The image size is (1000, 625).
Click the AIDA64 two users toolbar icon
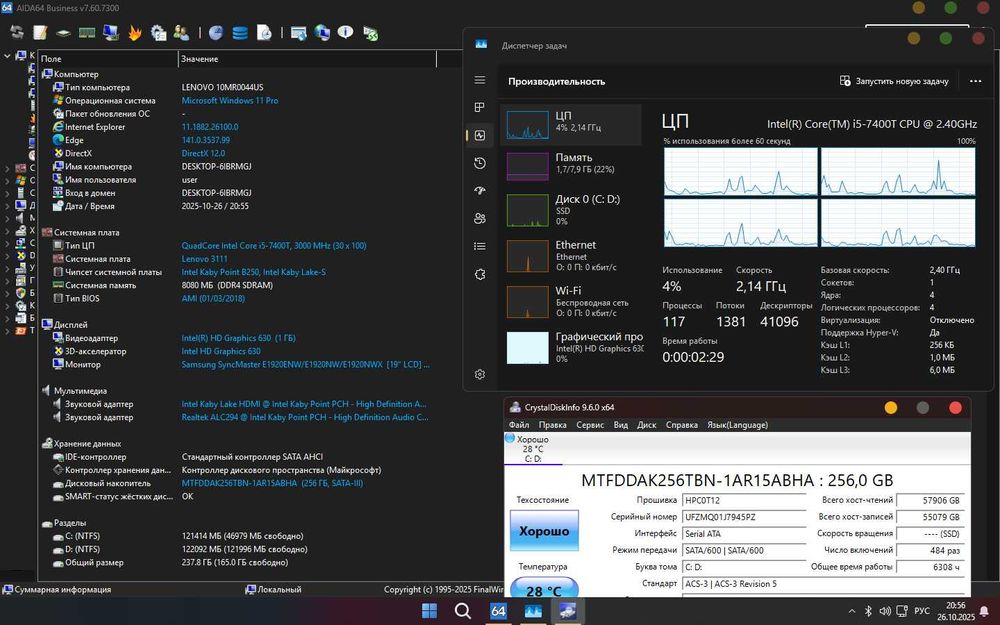pyautogui.click(x=181, y=32)
